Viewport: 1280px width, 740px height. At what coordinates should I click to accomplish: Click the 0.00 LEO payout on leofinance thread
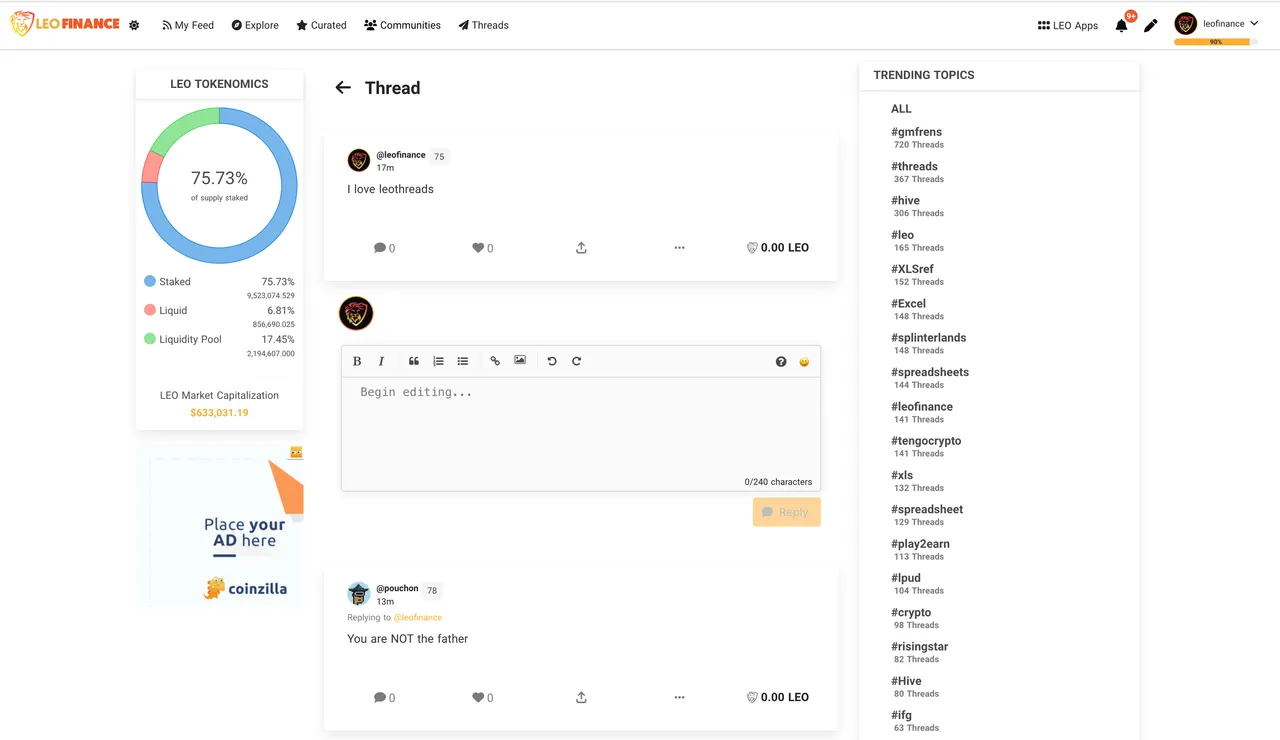778,248
